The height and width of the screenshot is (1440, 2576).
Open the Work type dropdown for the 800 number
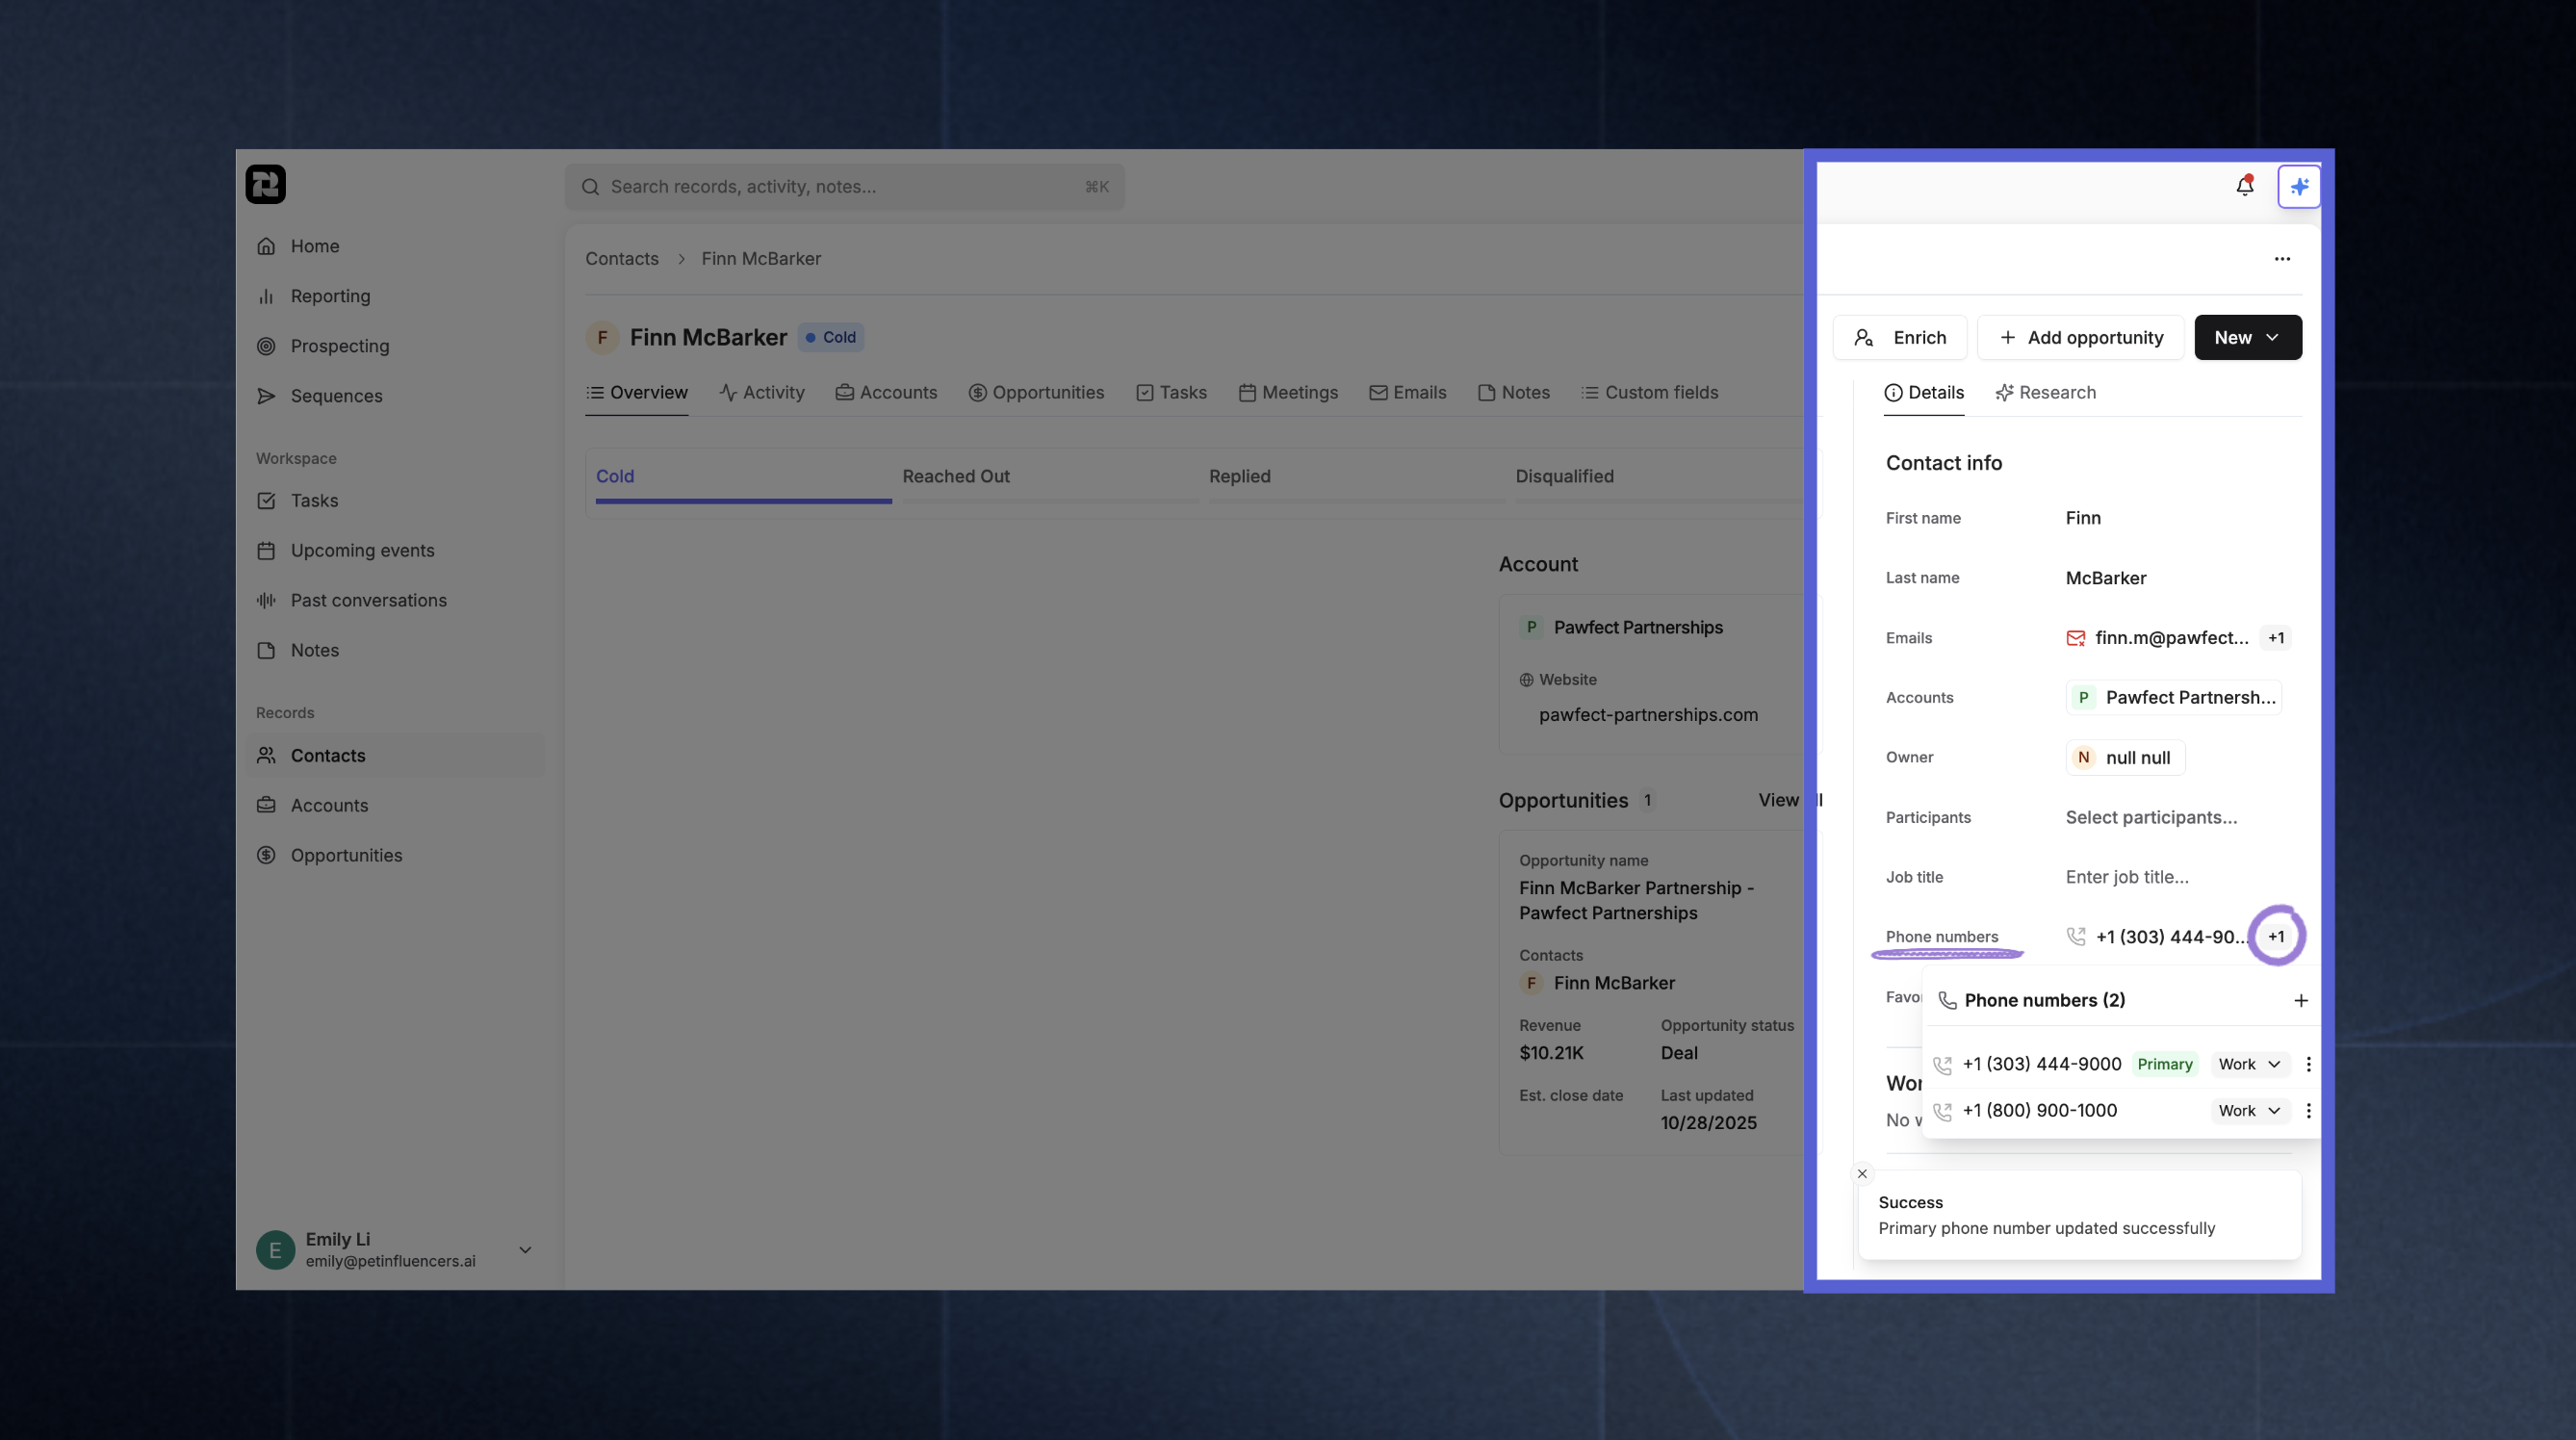[2249, 1110]
